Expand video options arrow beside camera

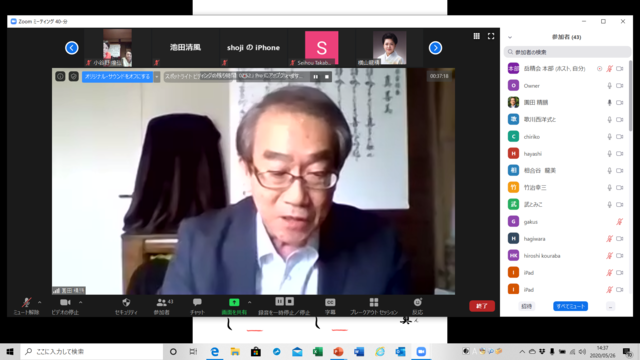coord(80,302)
